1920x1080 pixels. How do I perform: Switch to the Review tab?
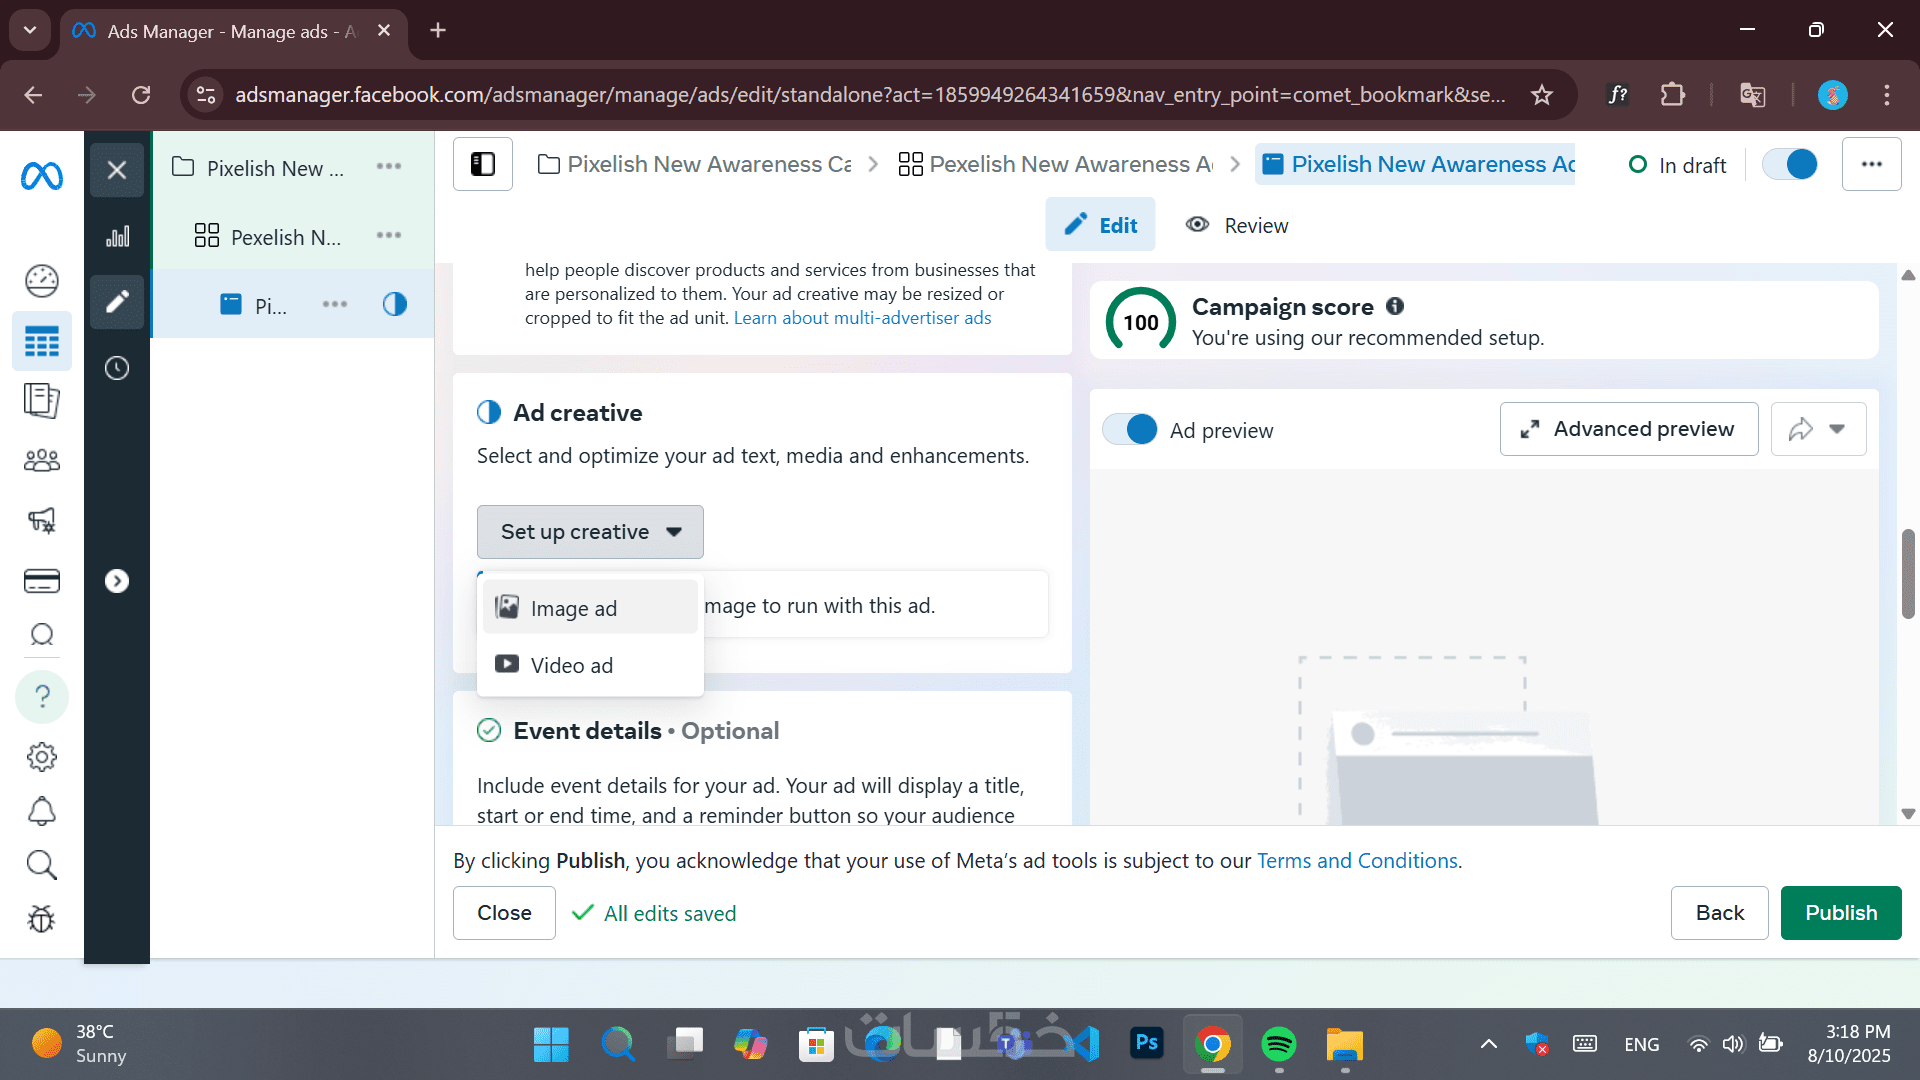point(1237,225)
